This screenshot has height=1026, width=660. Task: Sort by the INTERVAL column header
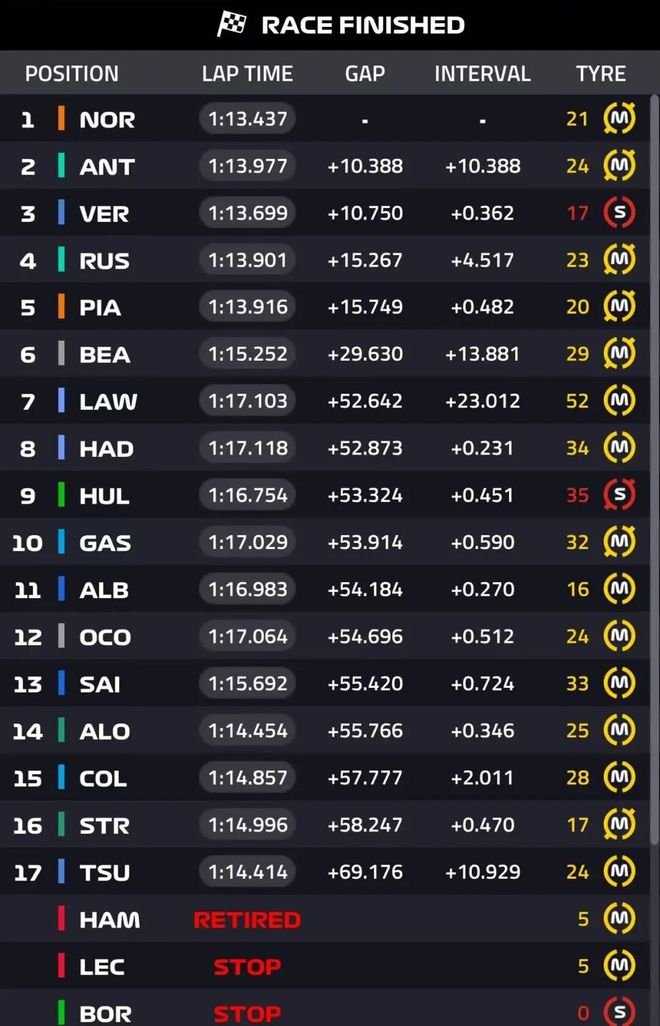coord(482,74)
